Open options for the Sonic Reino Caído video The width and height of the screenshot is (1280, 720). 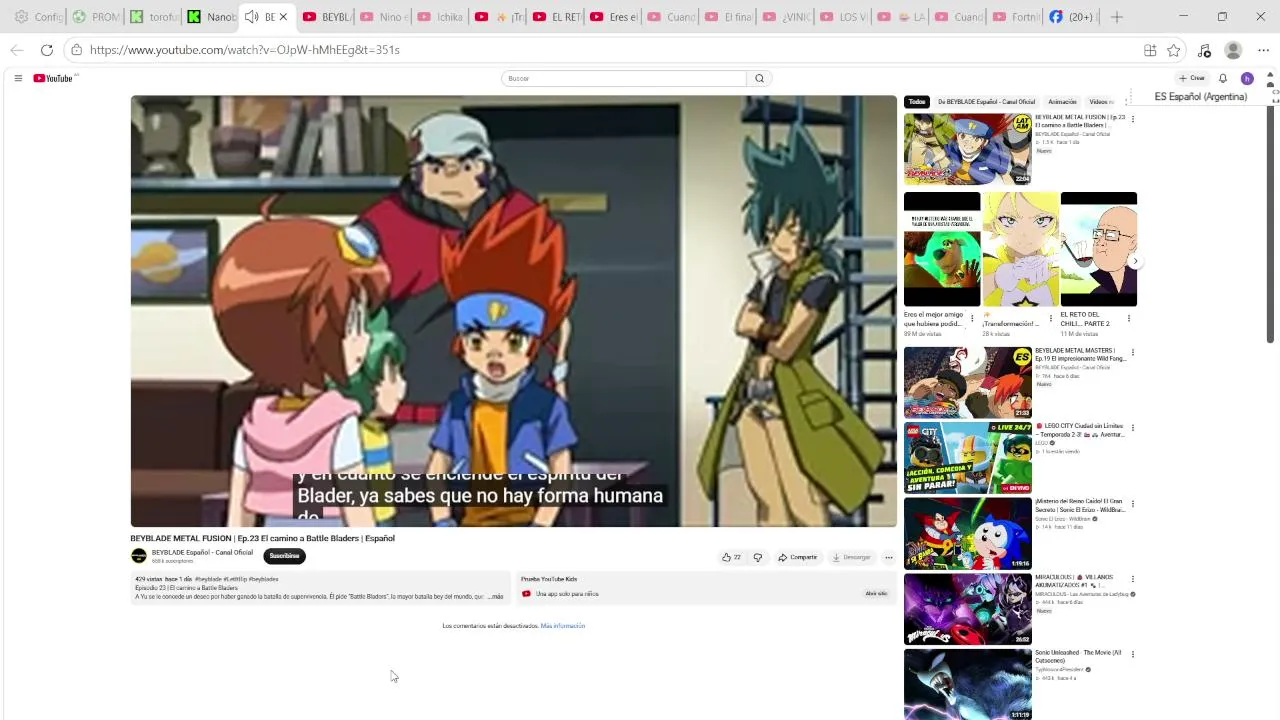coord(1132,504)
